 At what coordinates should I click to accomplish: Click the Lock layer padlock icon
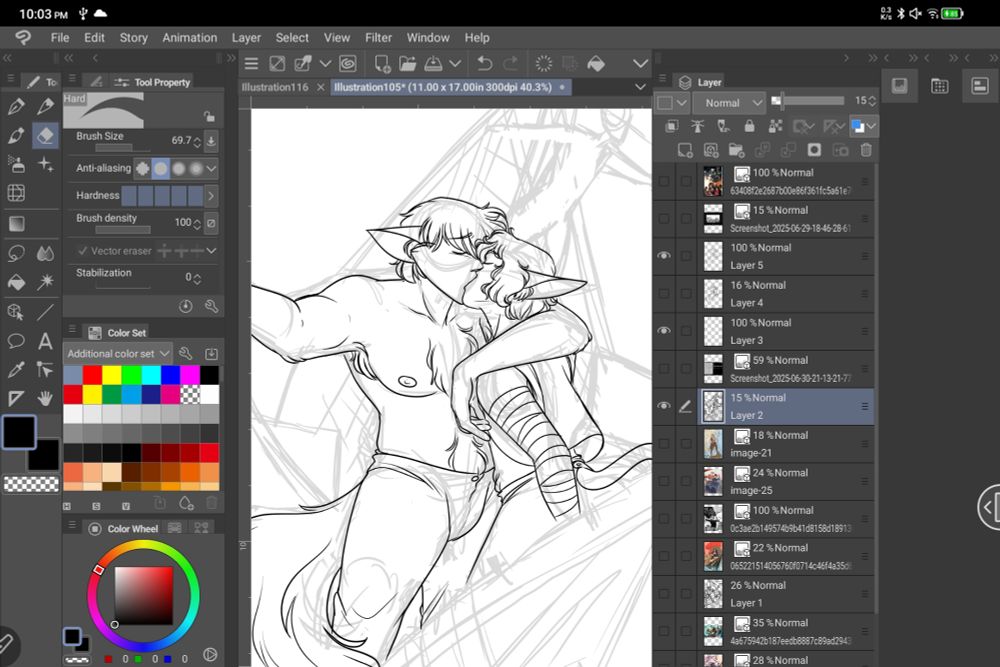click(749, 126)
